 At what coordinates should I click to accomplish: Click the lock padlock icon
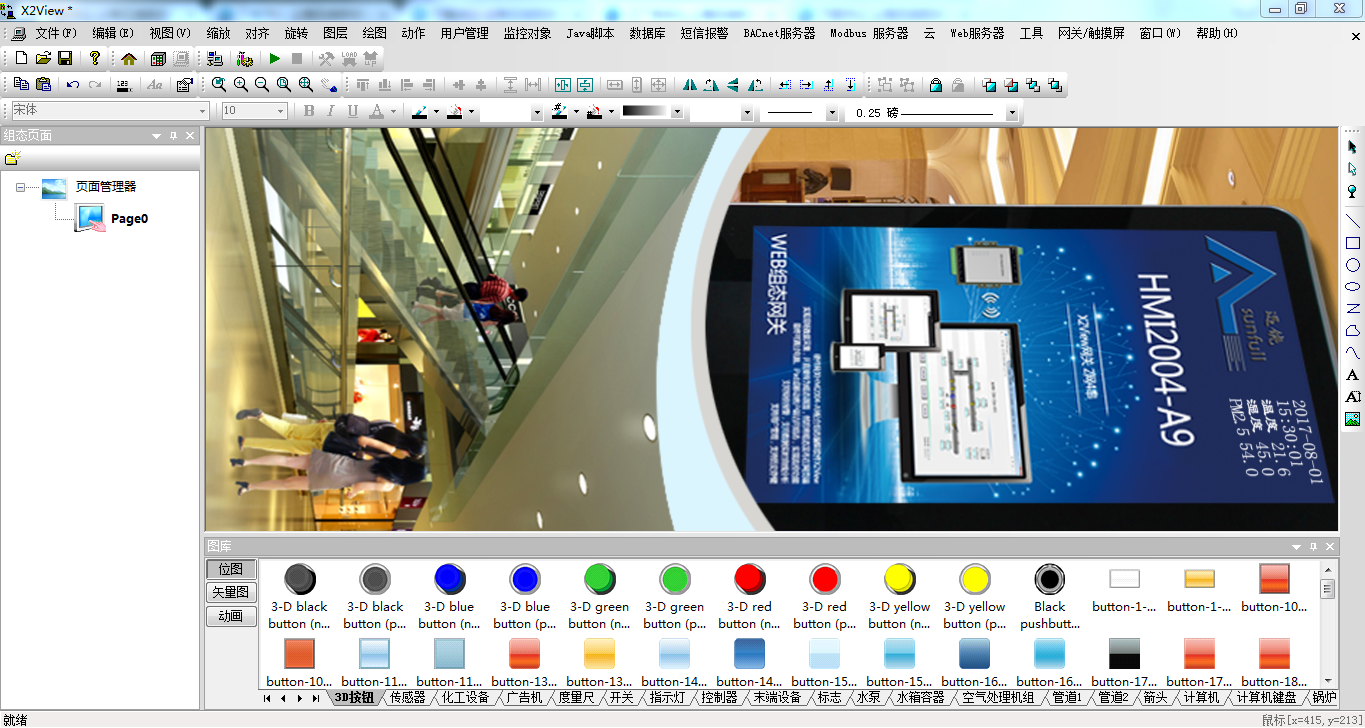[935, 85]
